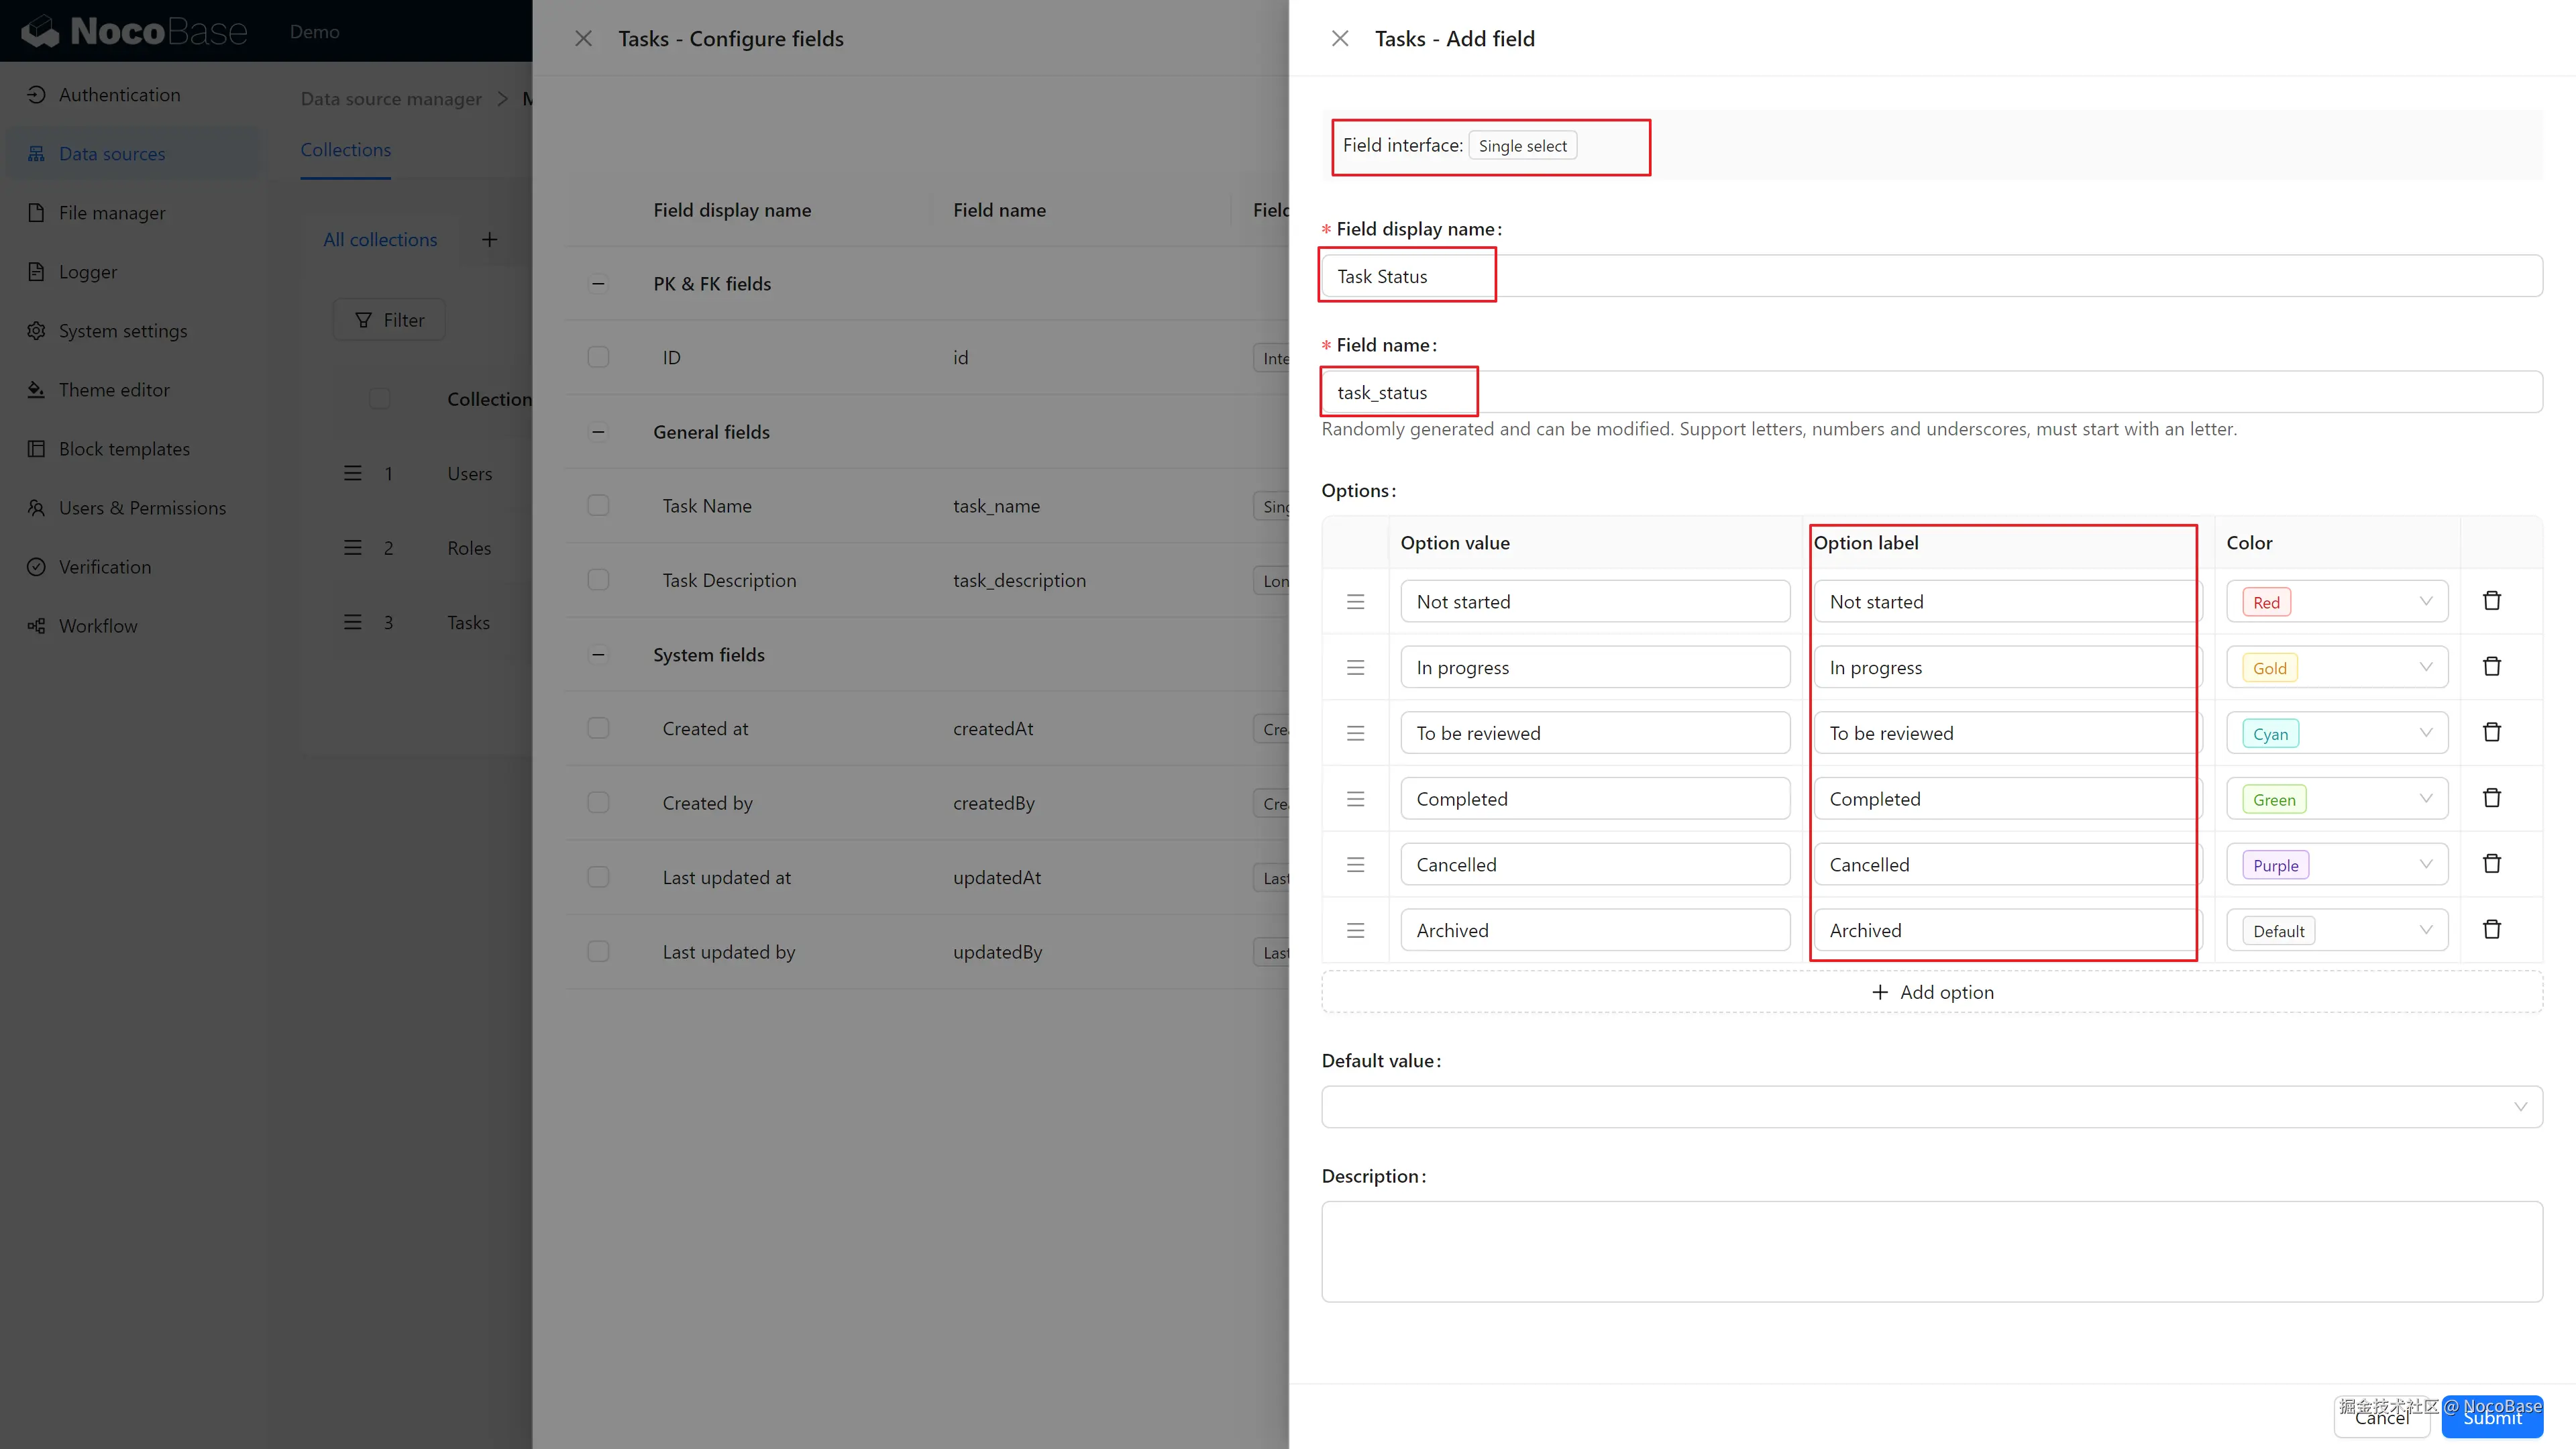Close the Tasks Add field drawer
Screen dimensions: 2576x1449
(x=1340, y=39)
